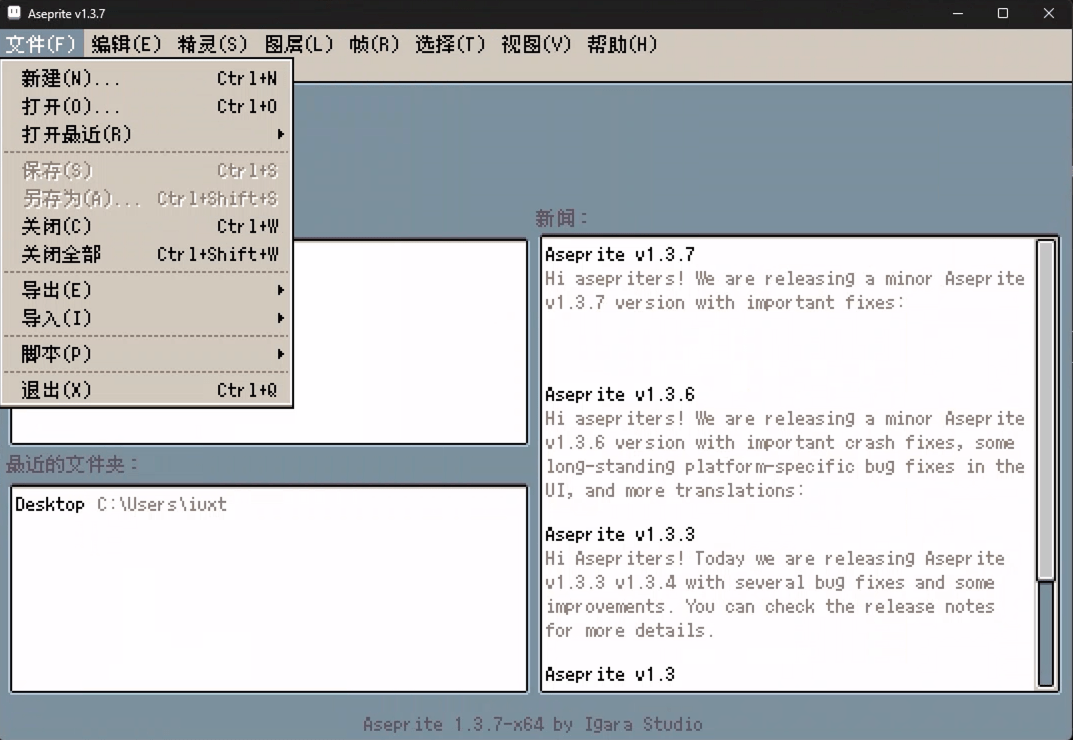
Task: Choose 新建(N)... from the file menu
Action: click(x=147, y=79)
